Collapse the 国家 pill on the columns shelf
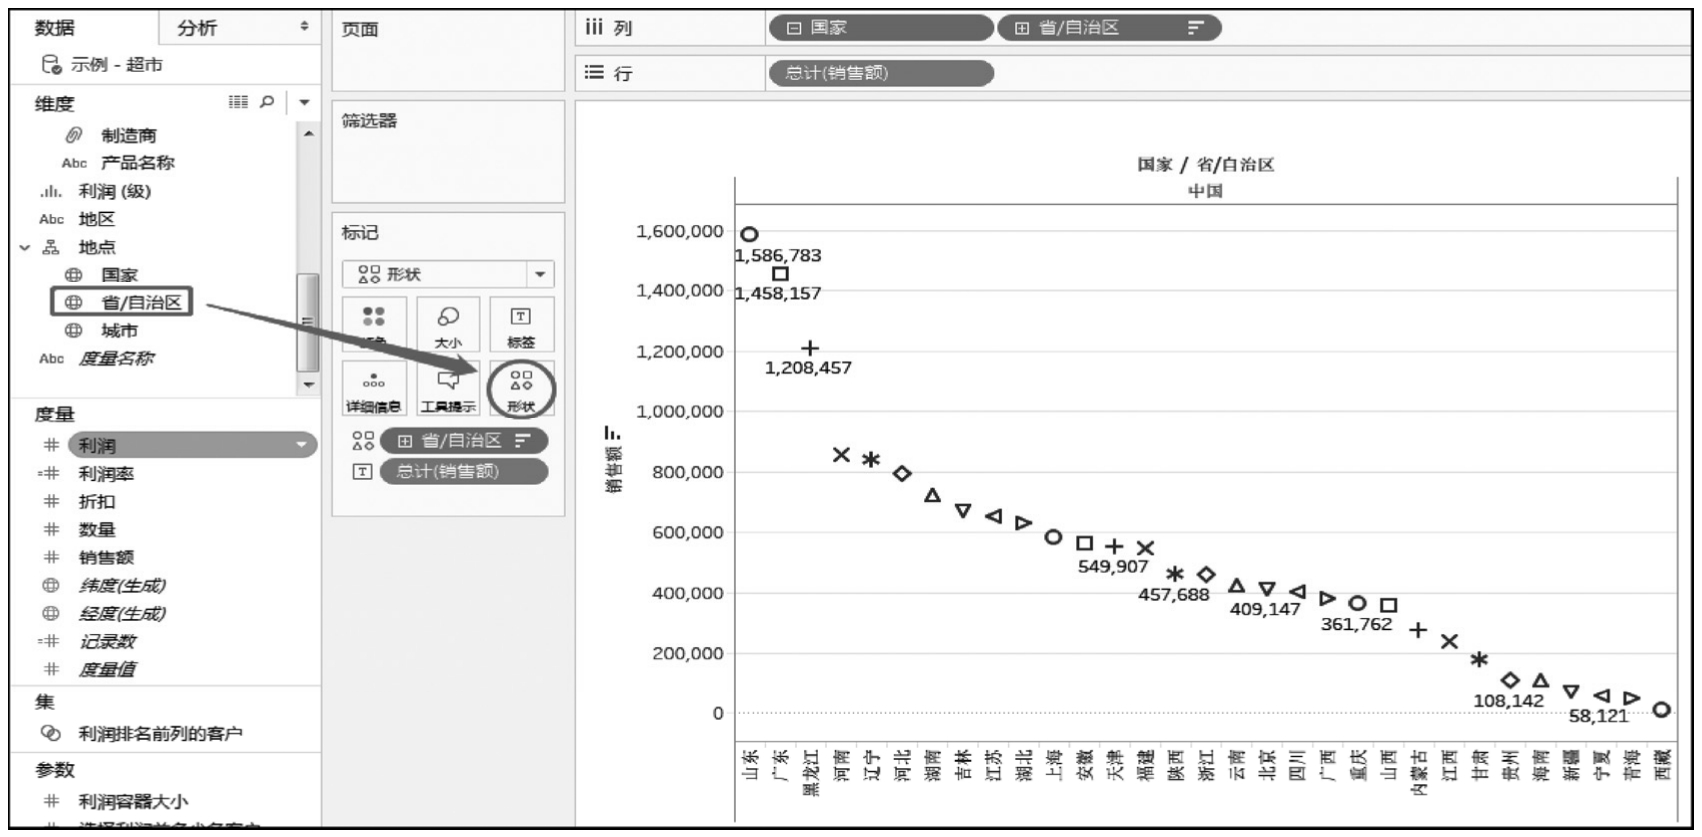The image size is (1702, 837). 794,28
